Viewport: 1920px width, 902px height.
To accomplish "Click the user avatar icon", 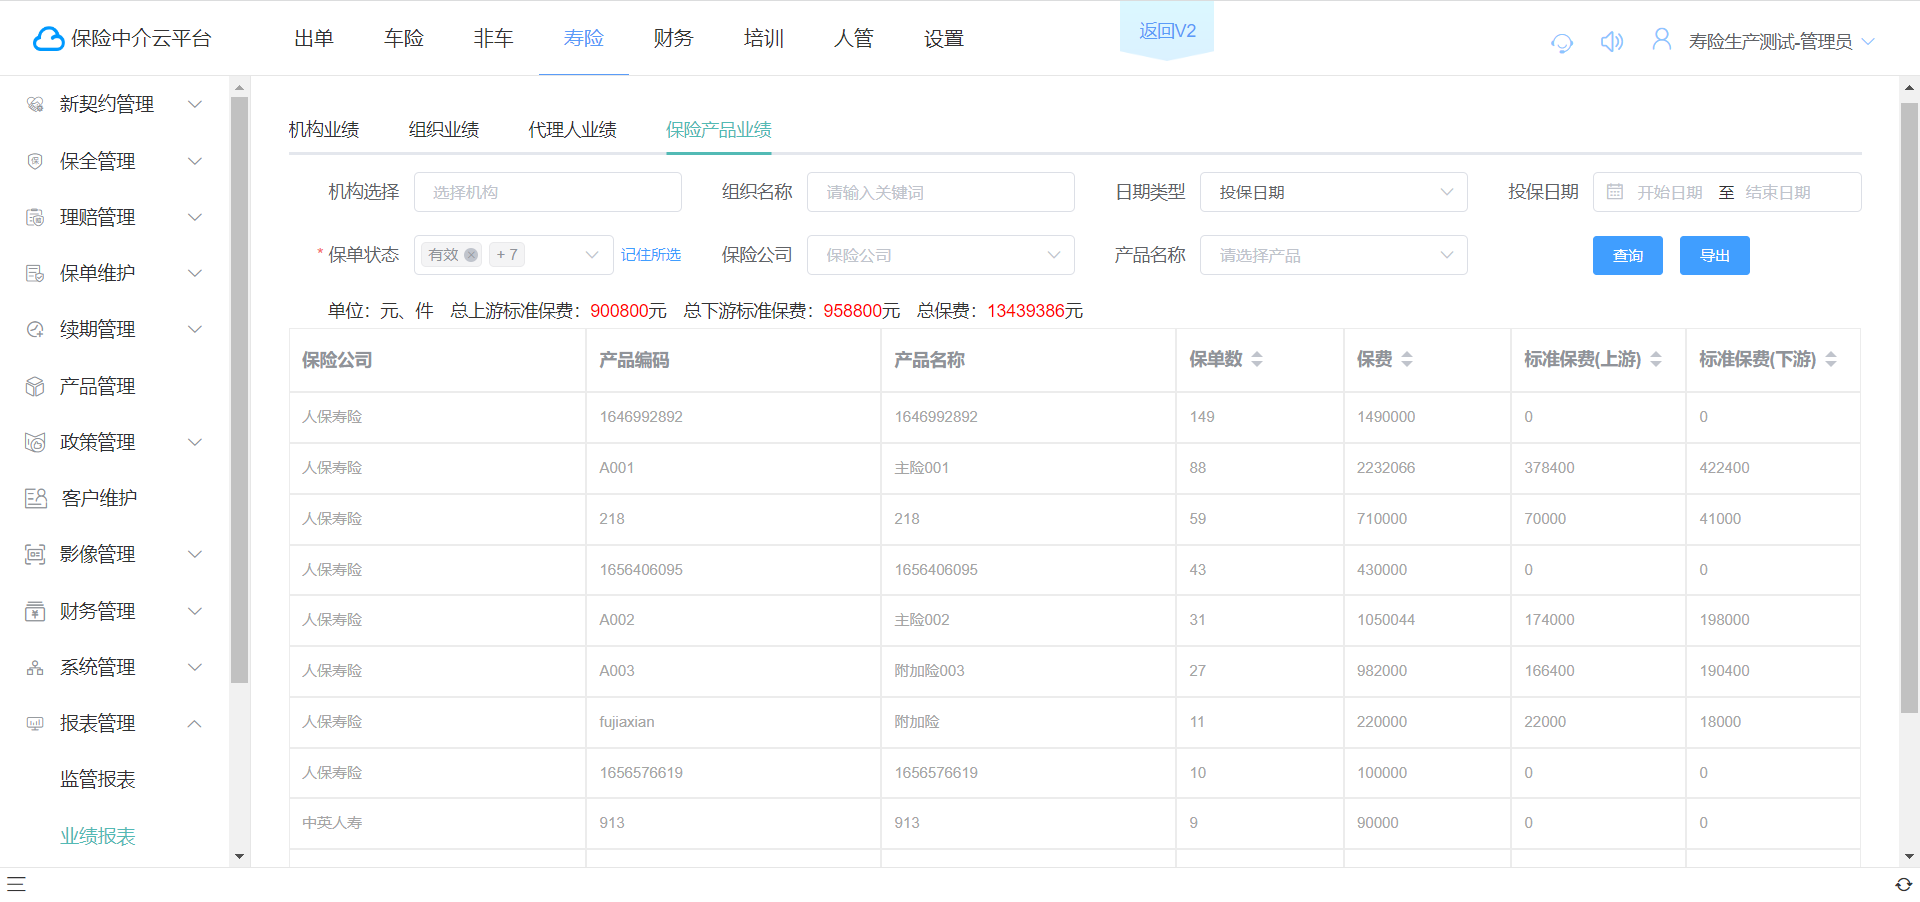I will pos(1661,39).
